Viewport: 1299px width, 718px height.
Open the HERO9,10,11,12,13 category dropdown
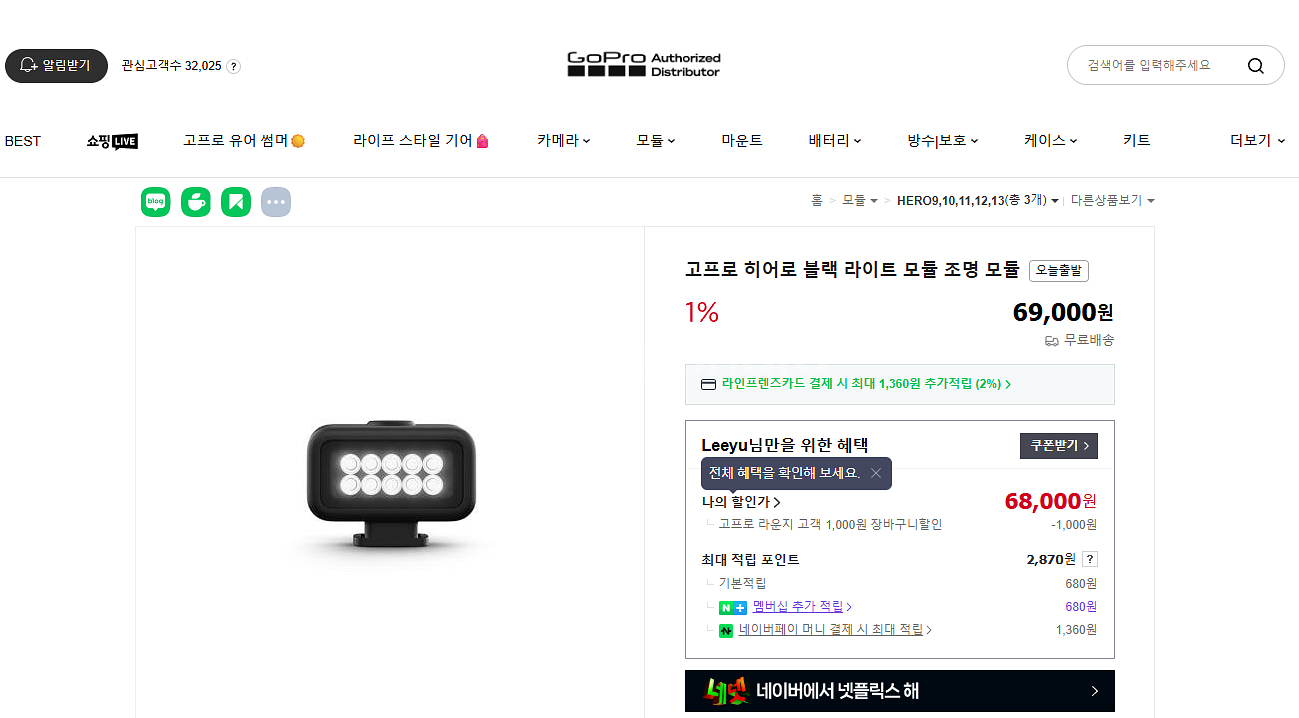pyautogui.click(x=977, y=201)
